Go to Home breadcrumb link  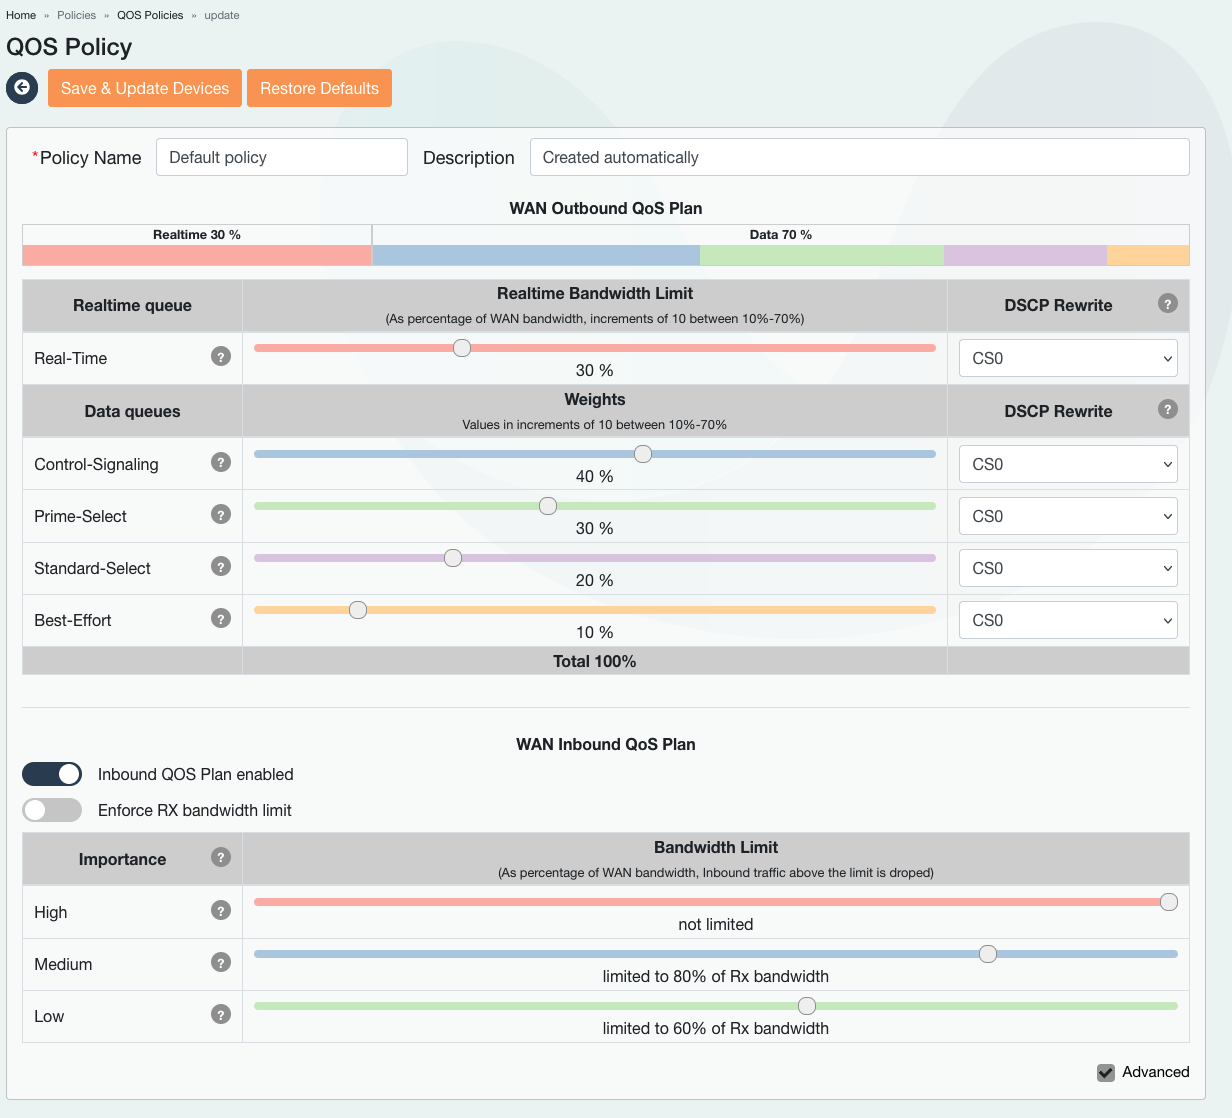(21, 15)
